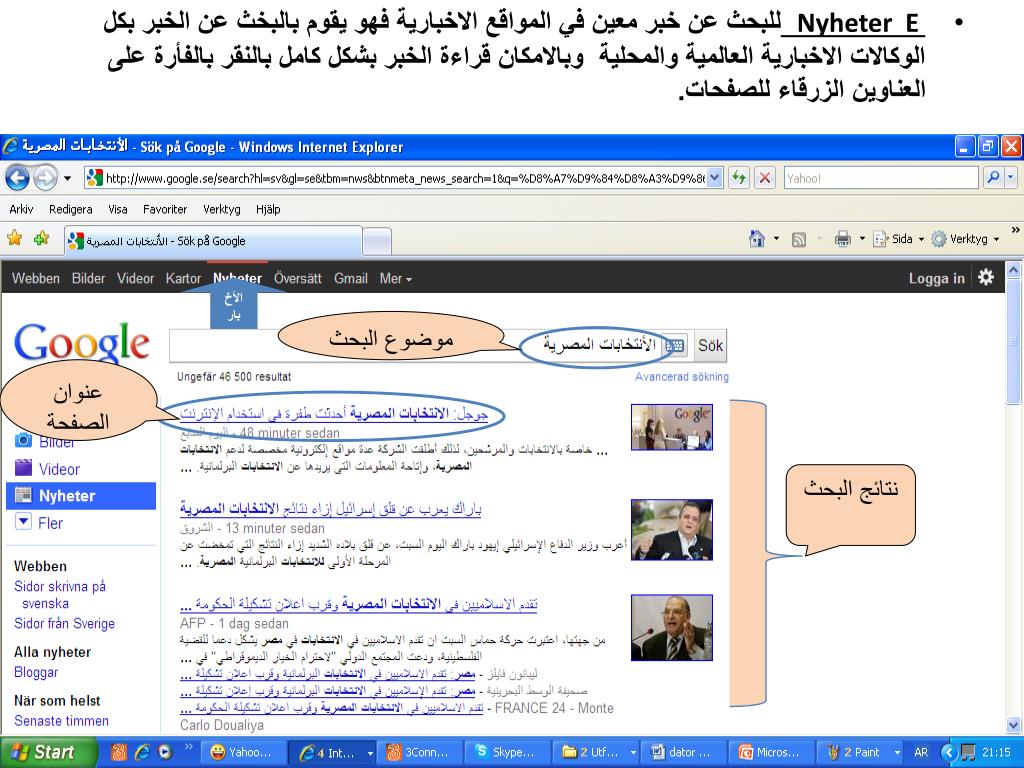The height and width of the screenshot is (768, 1024).
Task: Click the browser Back arrow button
Action: point(18,178)
